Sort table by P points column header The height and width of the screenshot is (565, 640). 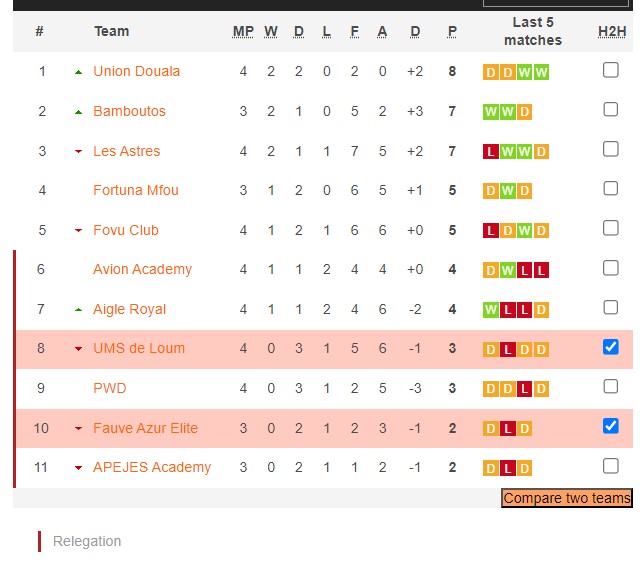coord(452,31)
